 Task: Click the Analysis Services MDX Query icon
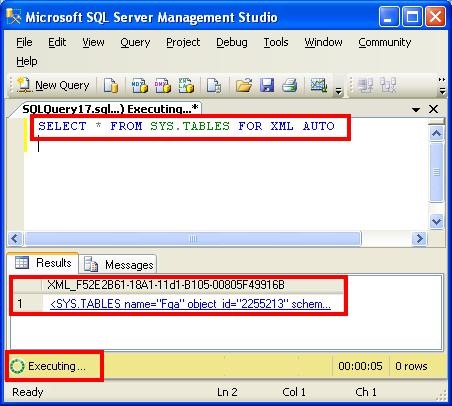click(139, 85)
